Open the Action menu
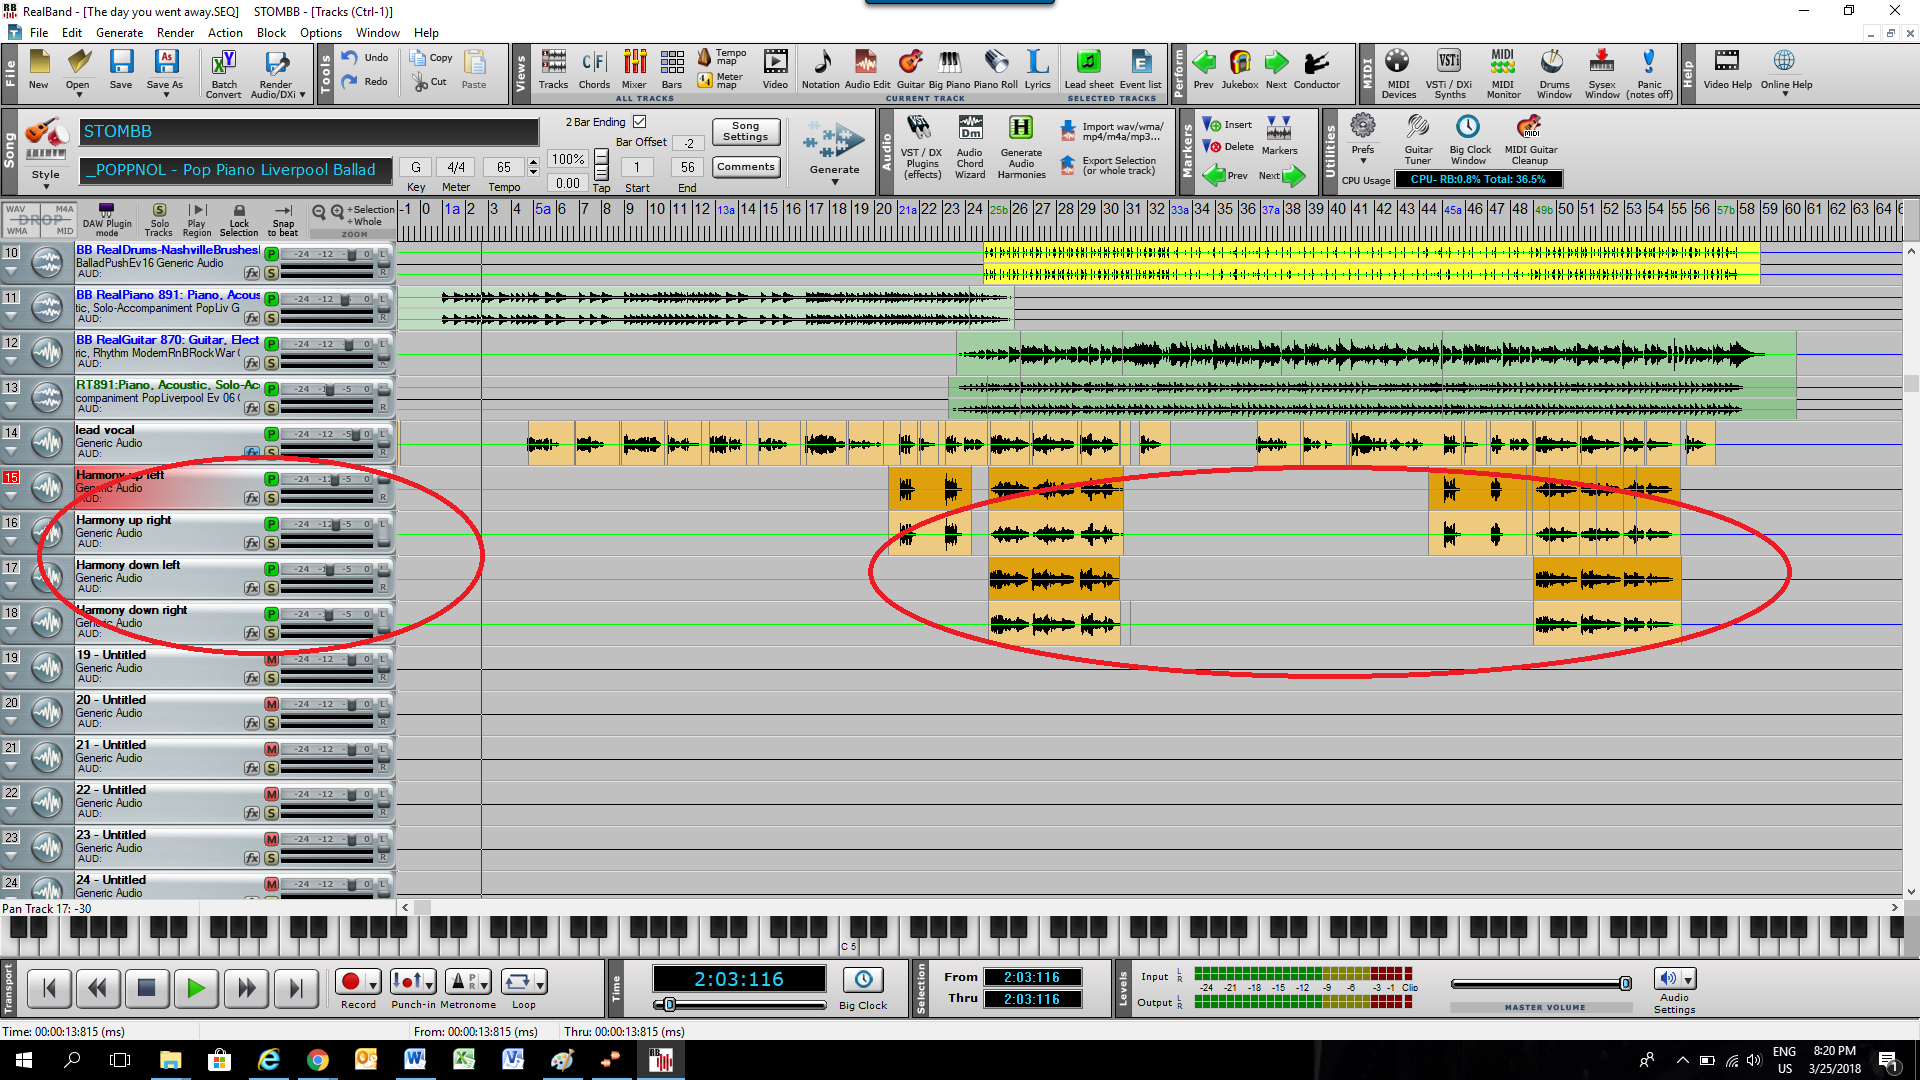The width and height of the screenshot is (1920, 1080). tap(225, 32)
